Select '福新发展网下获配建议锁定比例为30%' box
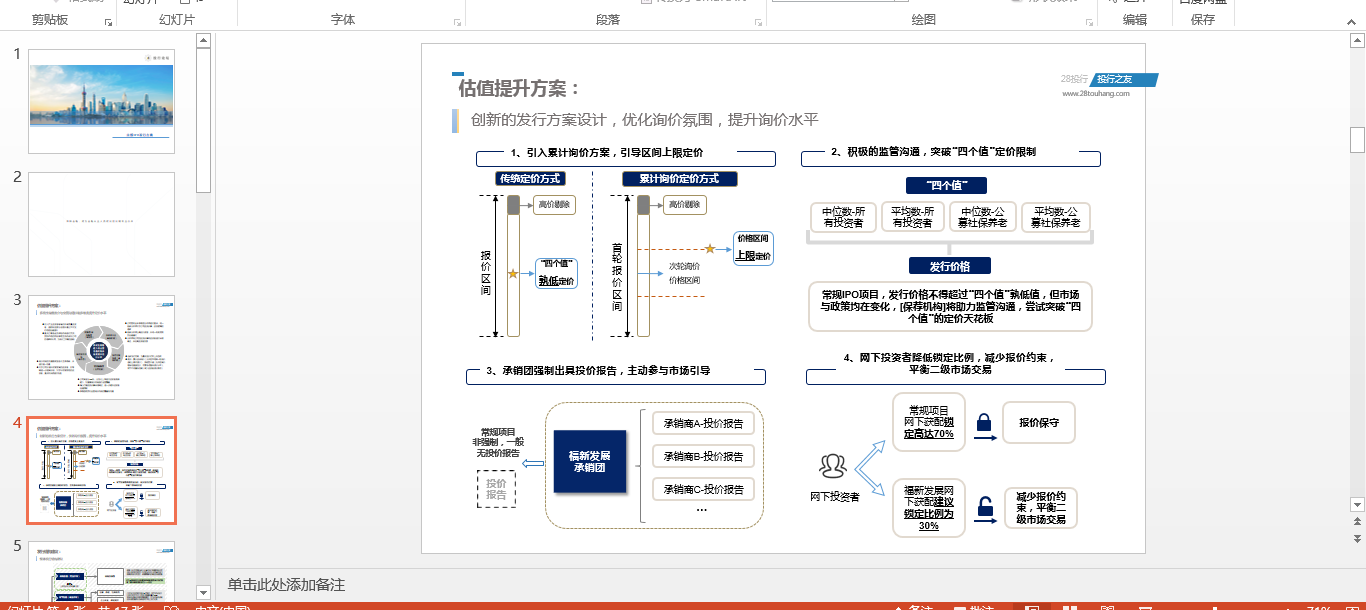Screen dimensions: 1366x610 point(929,508)
